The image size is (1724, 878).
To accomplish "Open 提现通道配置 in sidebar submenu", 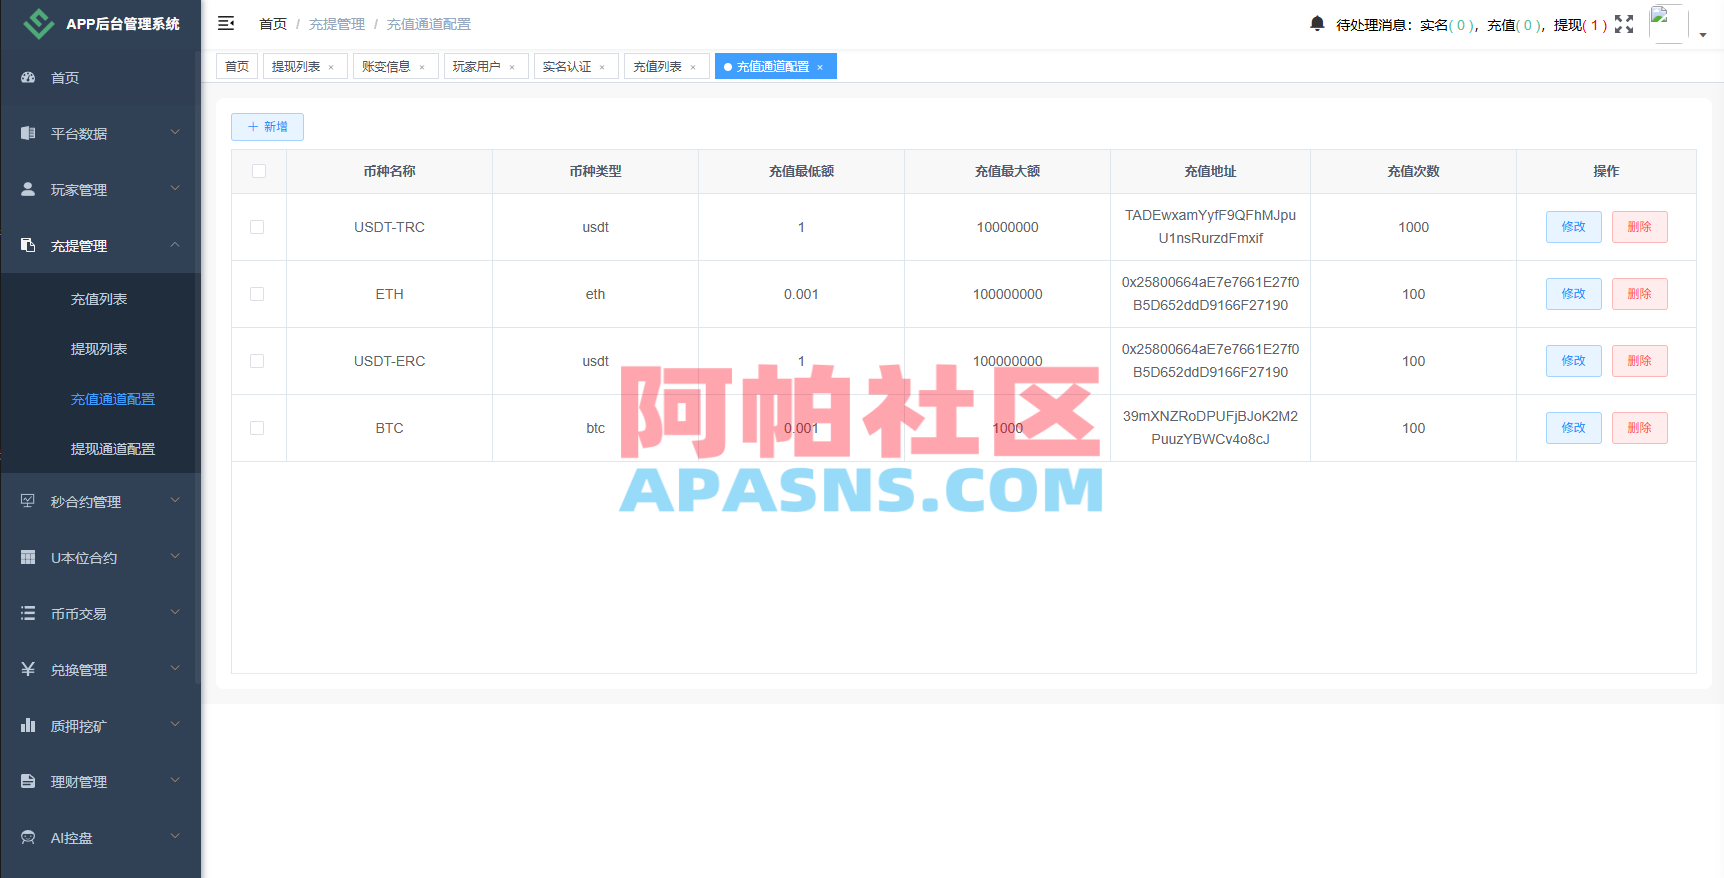I will 112,449.
